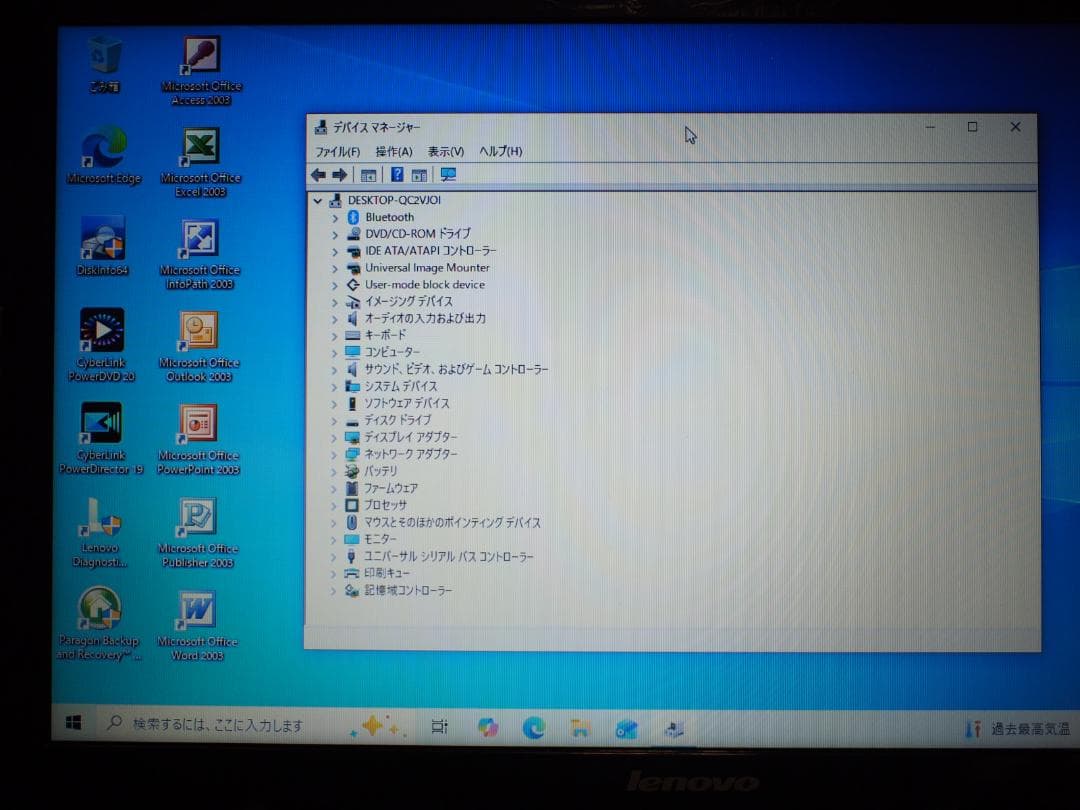Expand the Universal Image Mounter category

[x=335, y=269]
